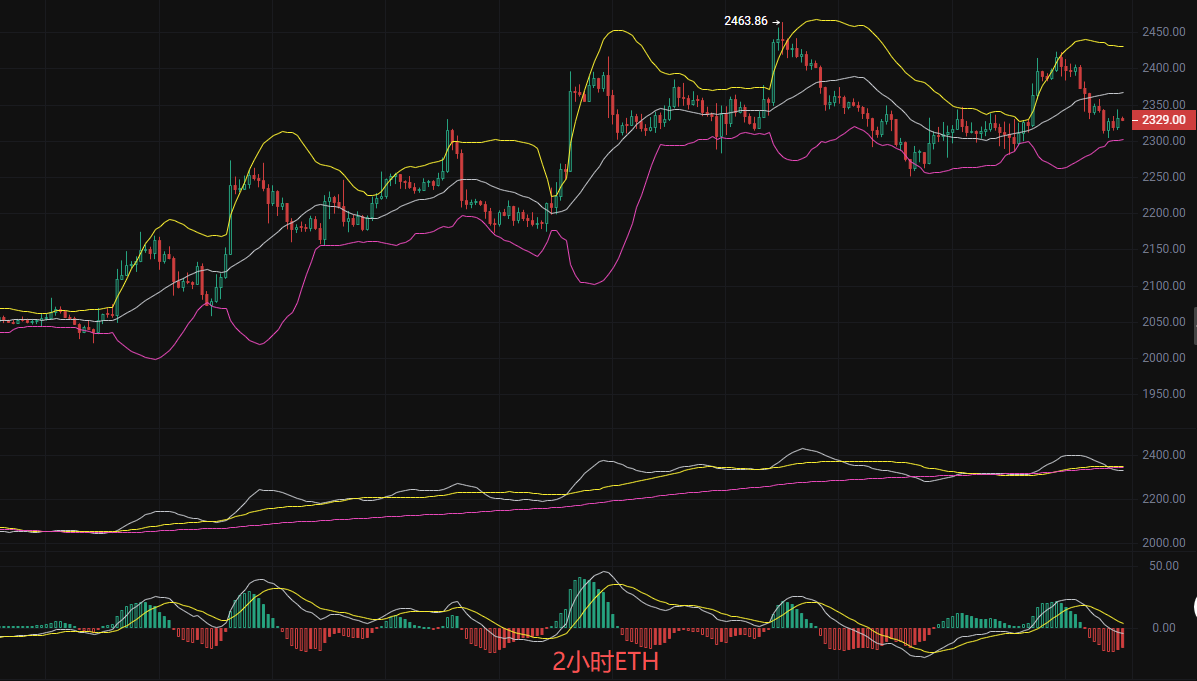Click the 2350.00 price axis label
Image resolution: width=1197 pixels, height=681 pixels.
(x=1163, y=104)
